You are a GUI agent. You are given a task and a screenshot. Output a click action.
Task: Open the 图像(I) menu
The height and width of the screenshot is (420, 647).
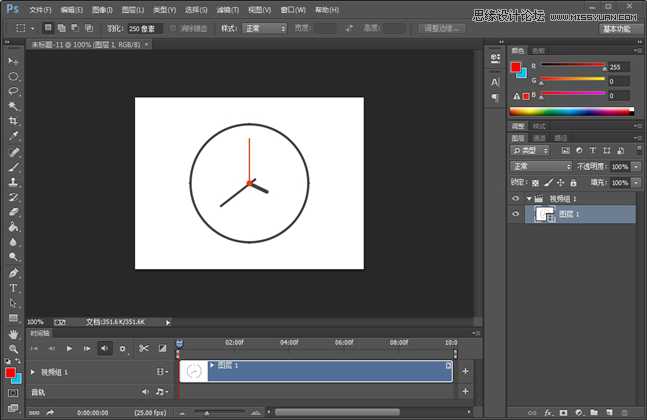pyautogui.click(x=102, y=10)
